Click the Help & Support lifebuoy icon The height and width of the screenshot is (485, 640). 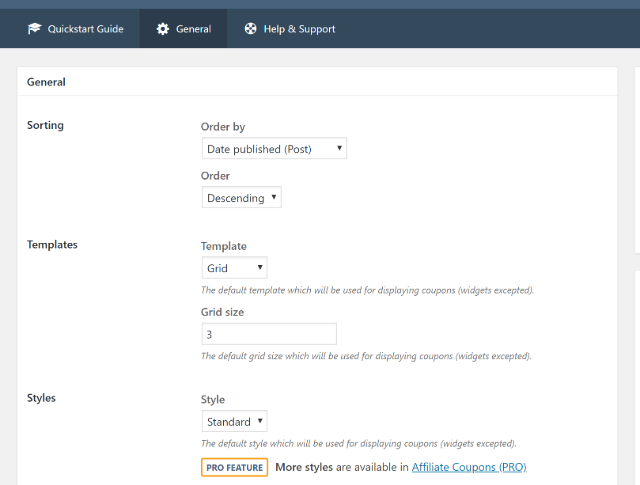251,29
